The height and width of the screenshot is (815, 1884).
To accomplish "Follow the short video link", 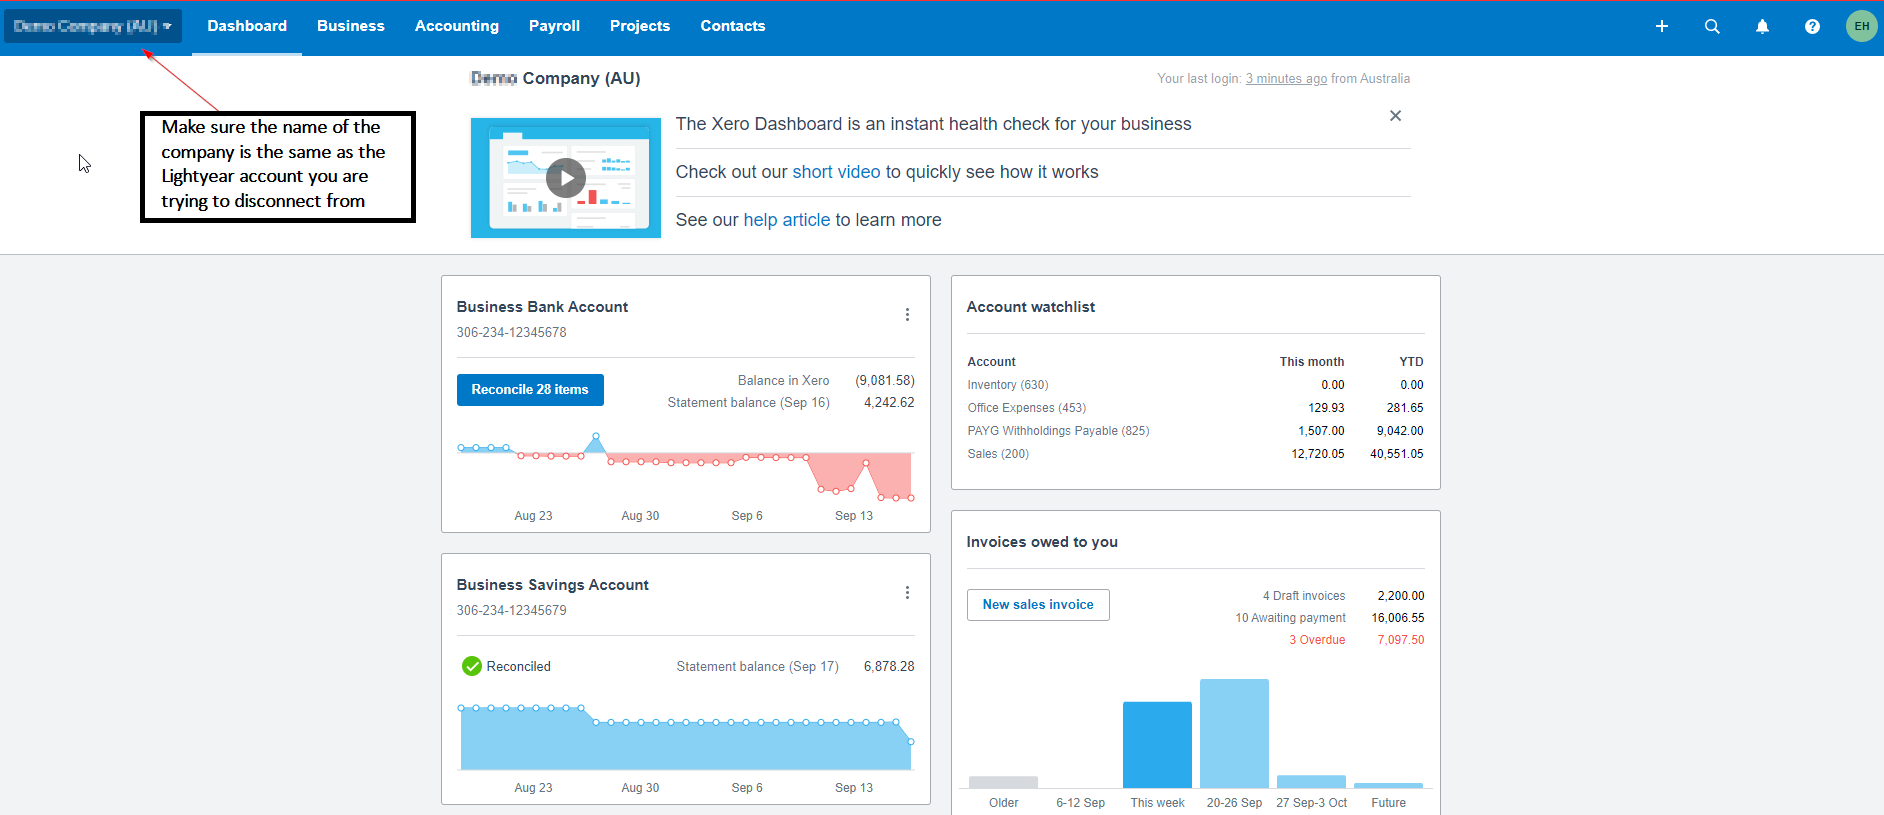I will coord(836,172).
